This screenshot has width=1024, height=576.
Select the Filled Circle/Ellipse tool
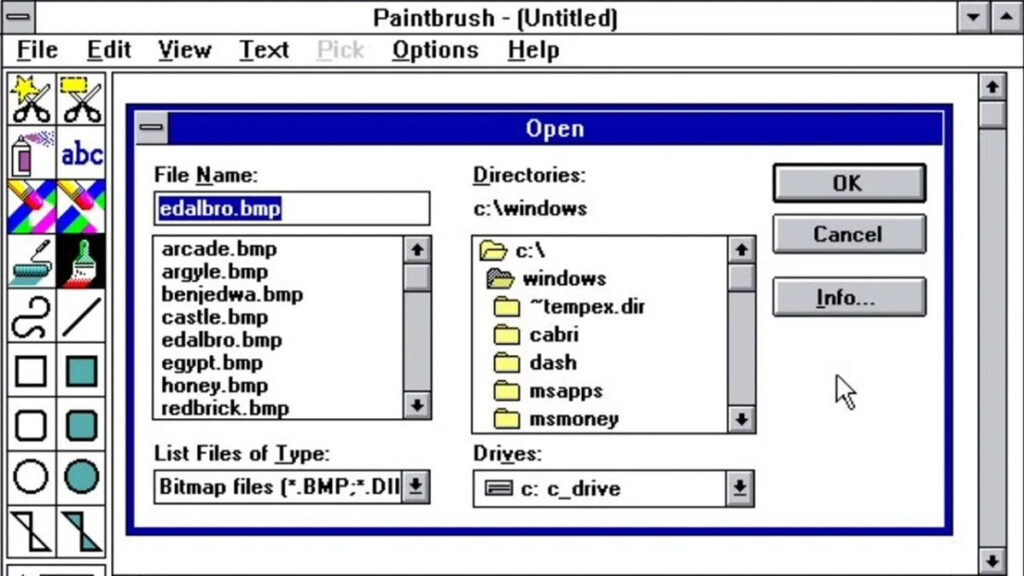click(x=81, y=477)
